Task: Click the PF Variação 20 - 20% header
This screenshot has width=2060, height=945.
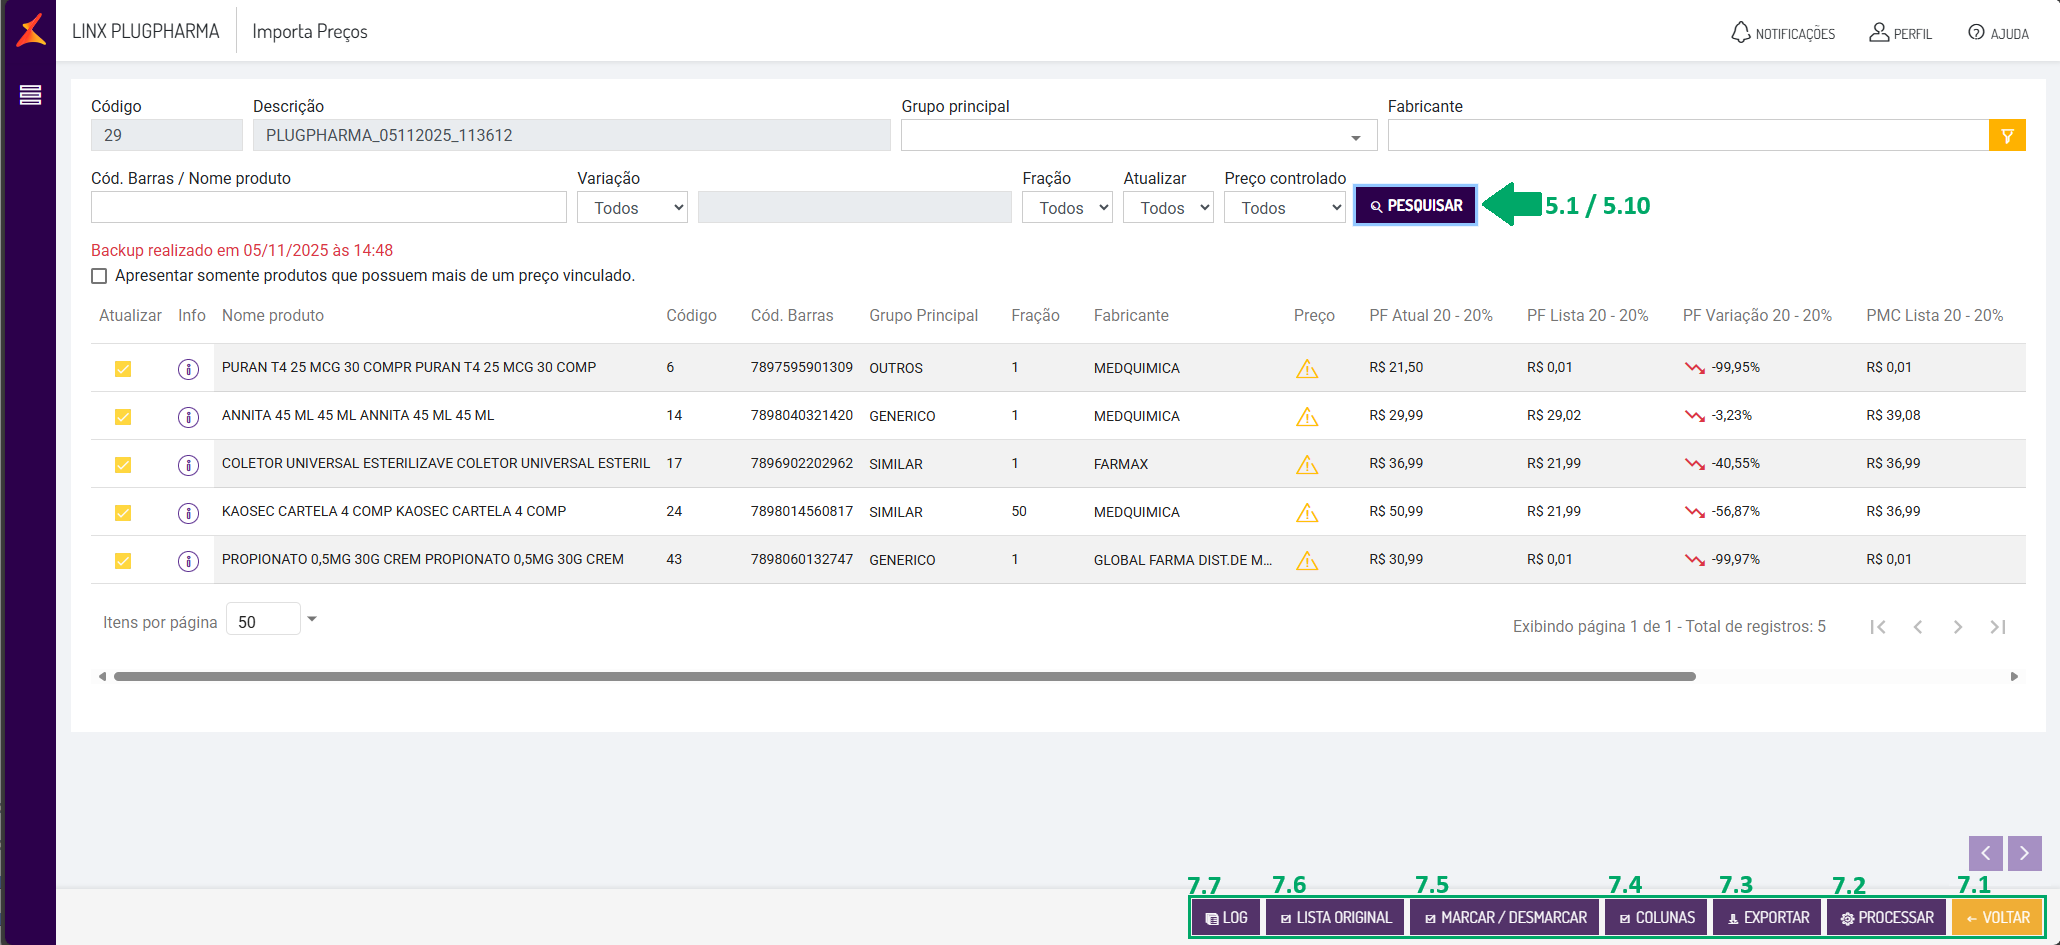Action: [1757, 316]
